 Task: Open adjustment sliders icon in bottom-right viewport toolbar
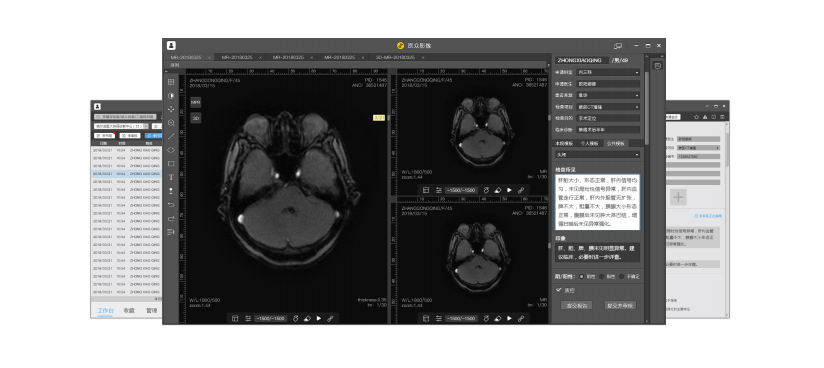tap(438, 319)
